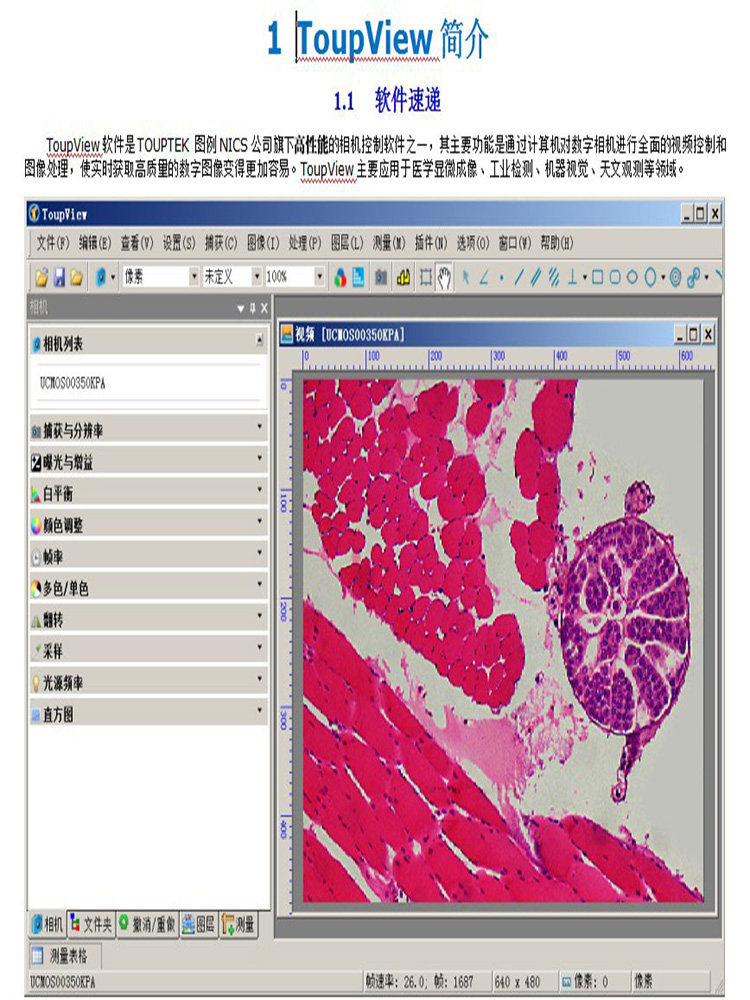The width and height of the screenshot is (750, 1000).
Task: Select the small ellipse measurement tool
Action: click(x=632, y=277)
